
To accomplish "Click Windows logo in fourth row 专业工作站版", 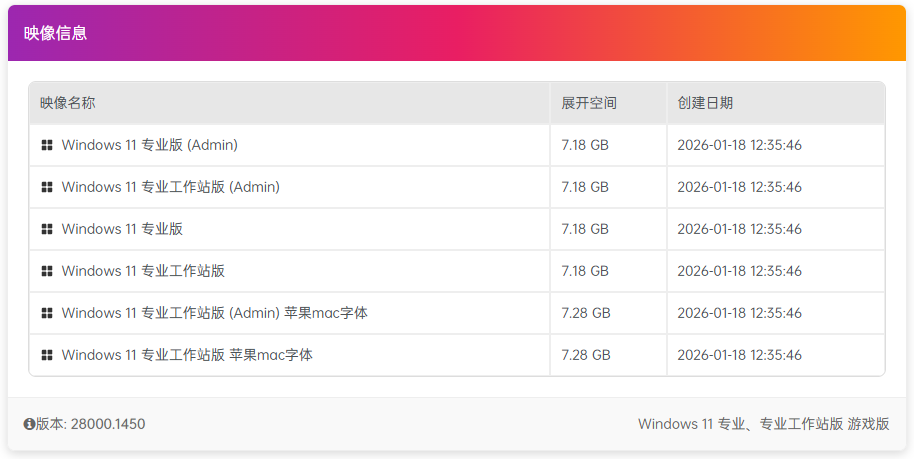I will pos(47,271).
